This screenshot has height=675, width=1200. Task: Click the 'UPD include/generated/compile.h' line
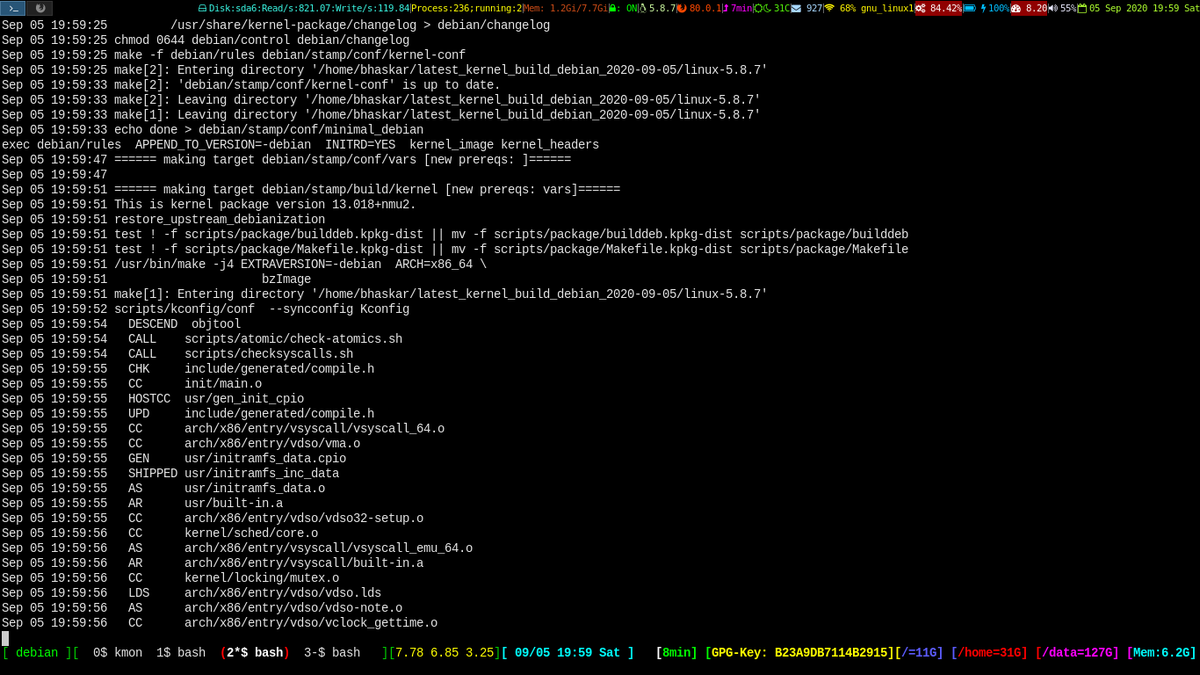pyautogui.click(x=188, y=415)
